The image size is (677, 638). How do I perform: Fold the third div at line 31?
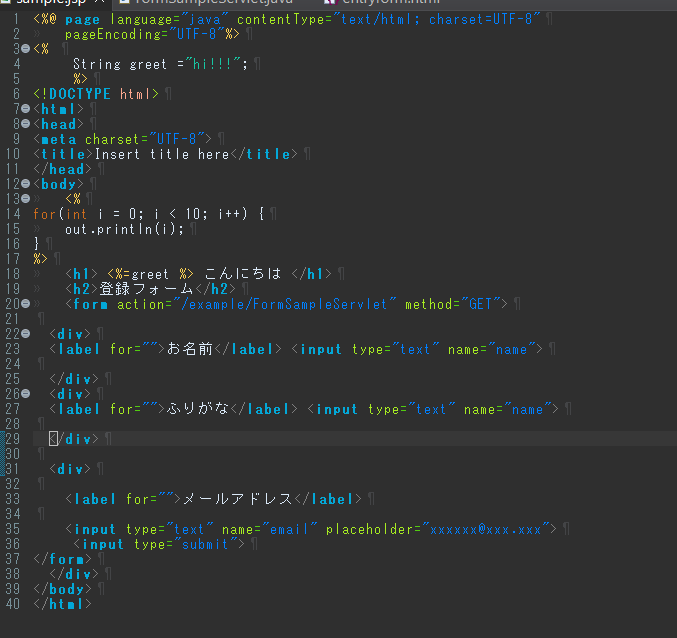(x=25, y=469)
